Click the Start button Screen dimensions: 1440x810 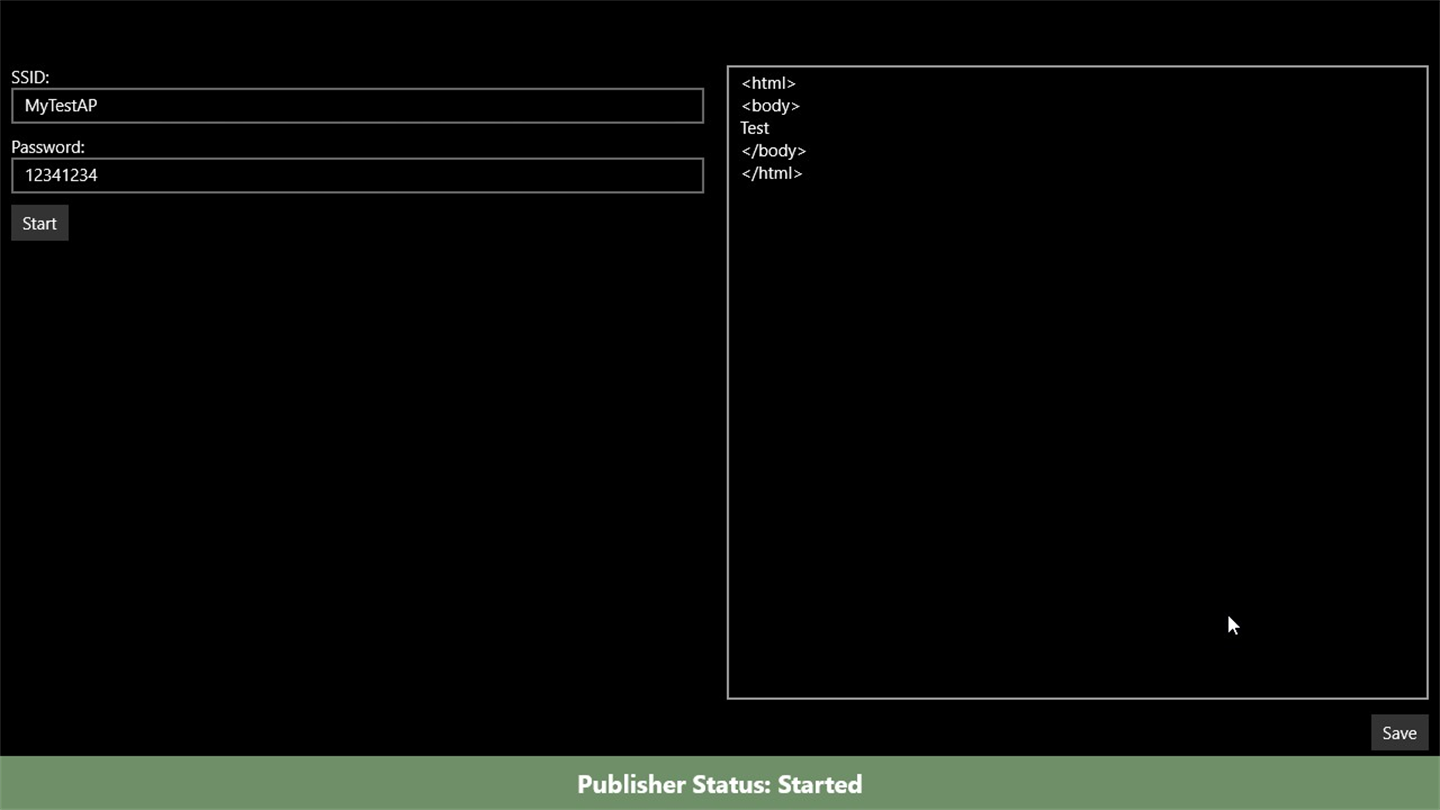40,223
